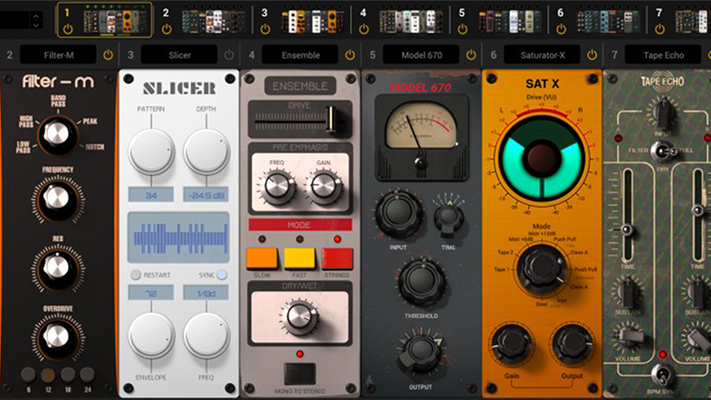This screenshot has width=711, height=400.
Task: Click the Slicer pattern value 34
Action: tap(151, 195)
